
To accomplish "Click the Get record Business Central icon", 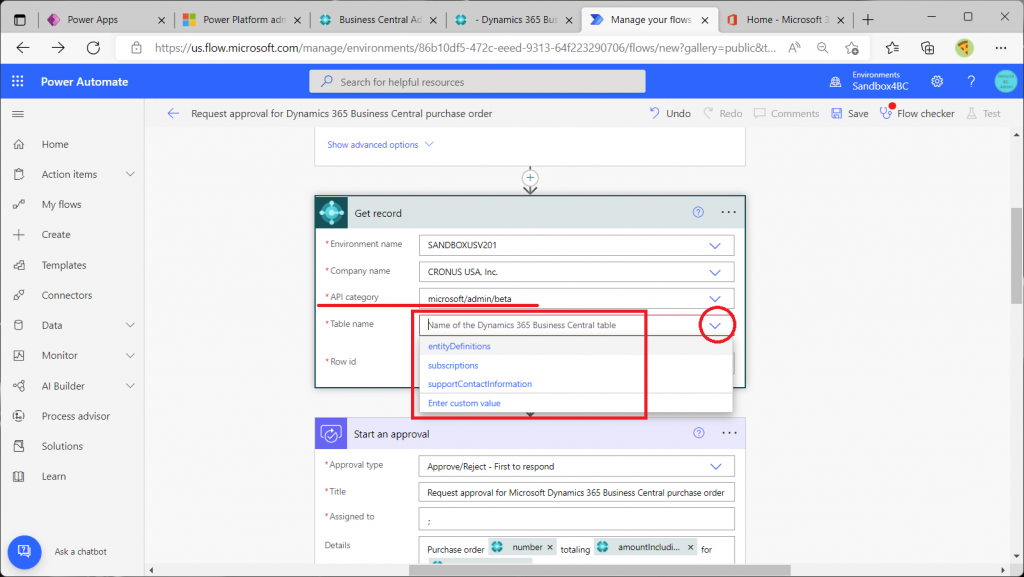I will click(x=332, y=213).
